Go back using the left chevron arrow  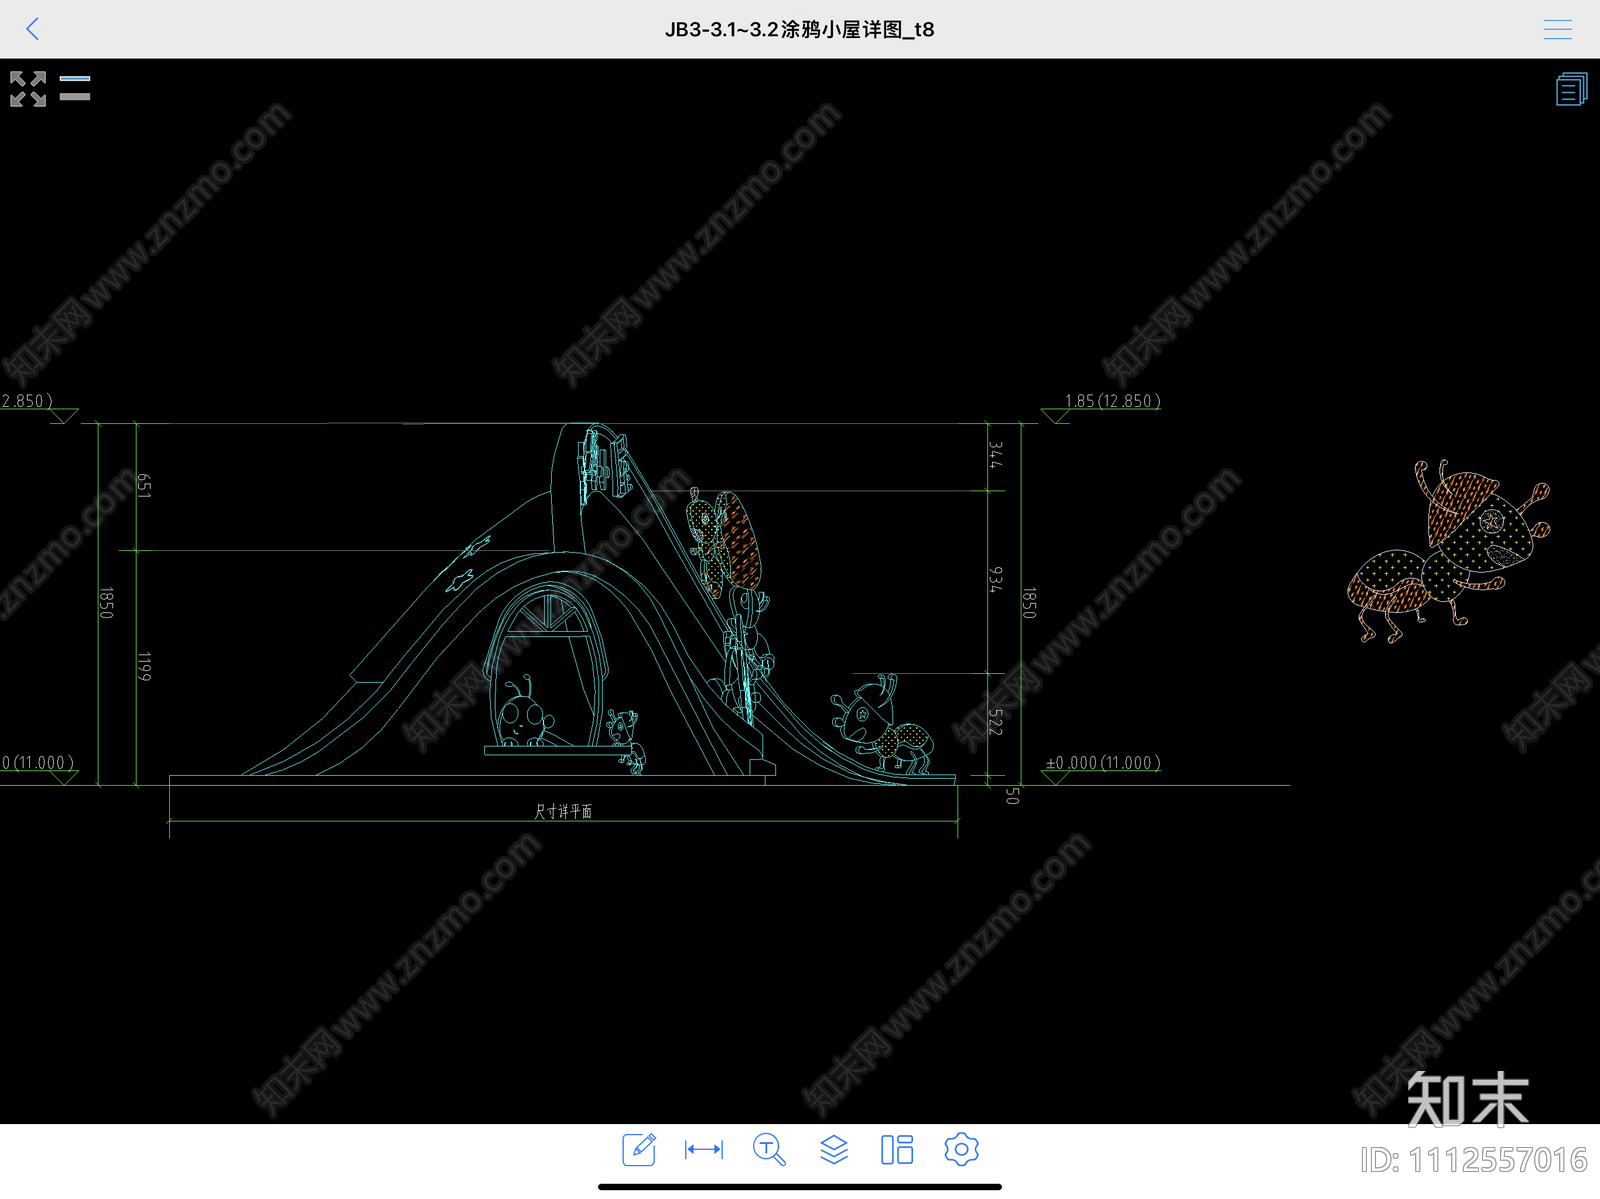coord(33,29)
